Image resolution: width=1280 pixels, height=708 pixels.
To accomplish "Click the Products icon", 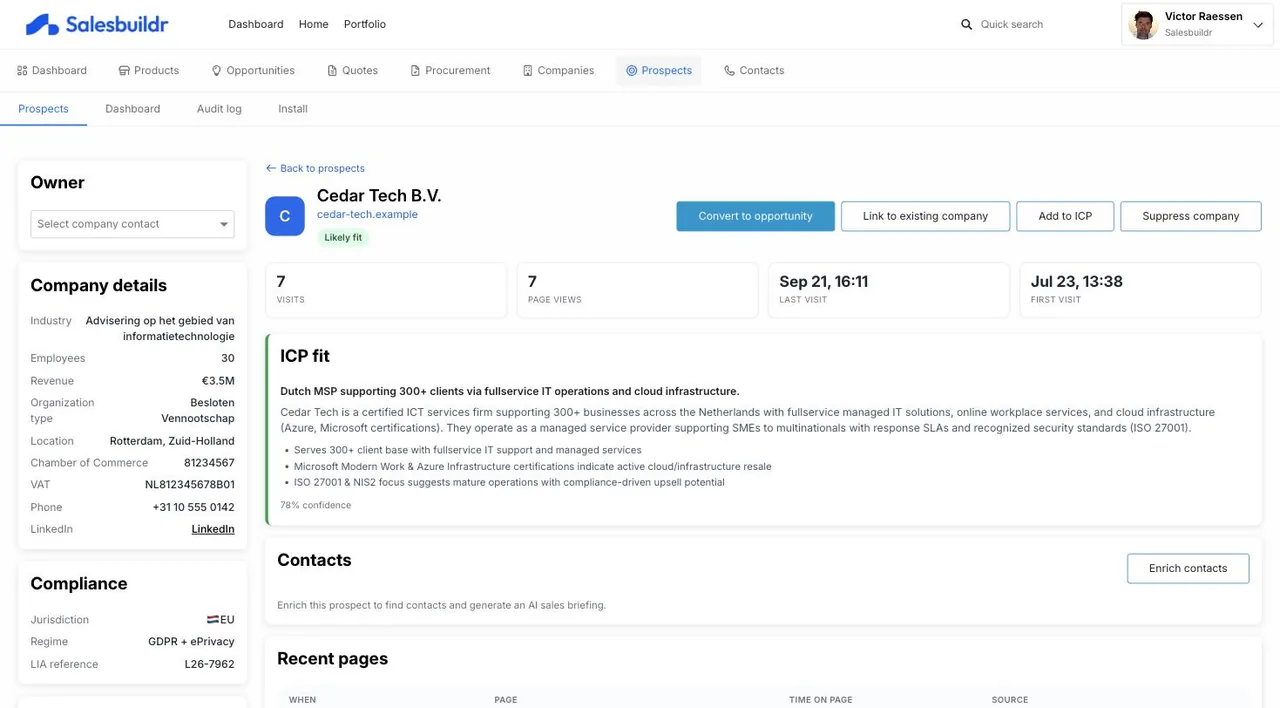I will 124,71.
